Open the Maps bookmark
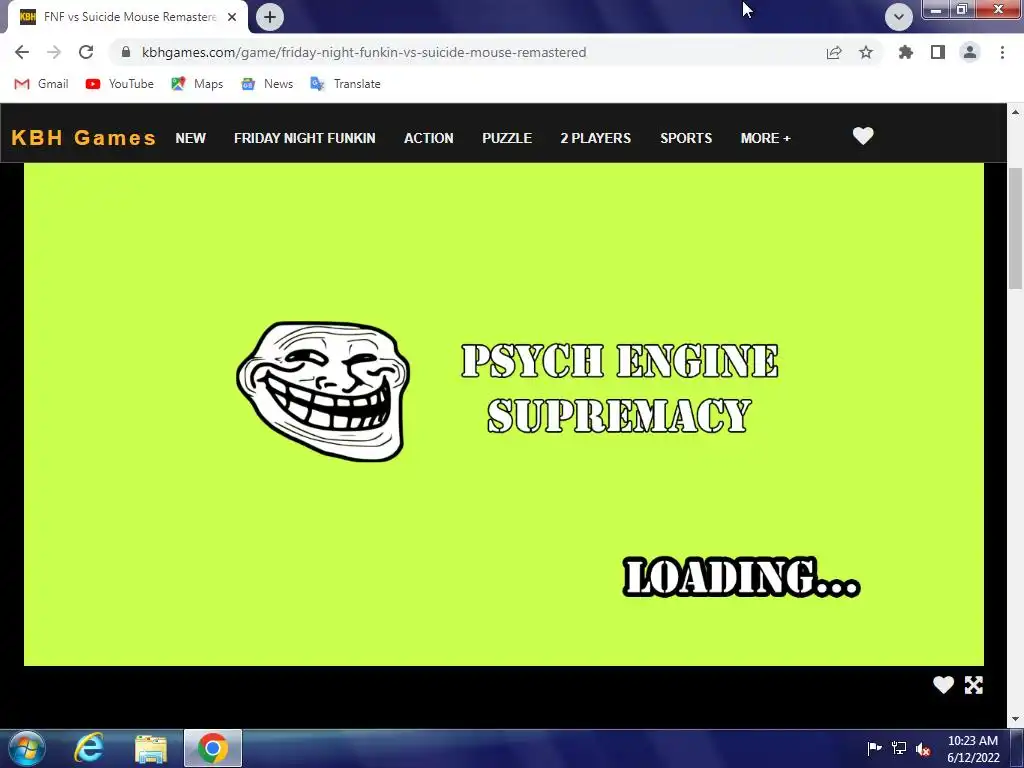The width and height of the screenshot is (1024, 768). click(197, 84)
